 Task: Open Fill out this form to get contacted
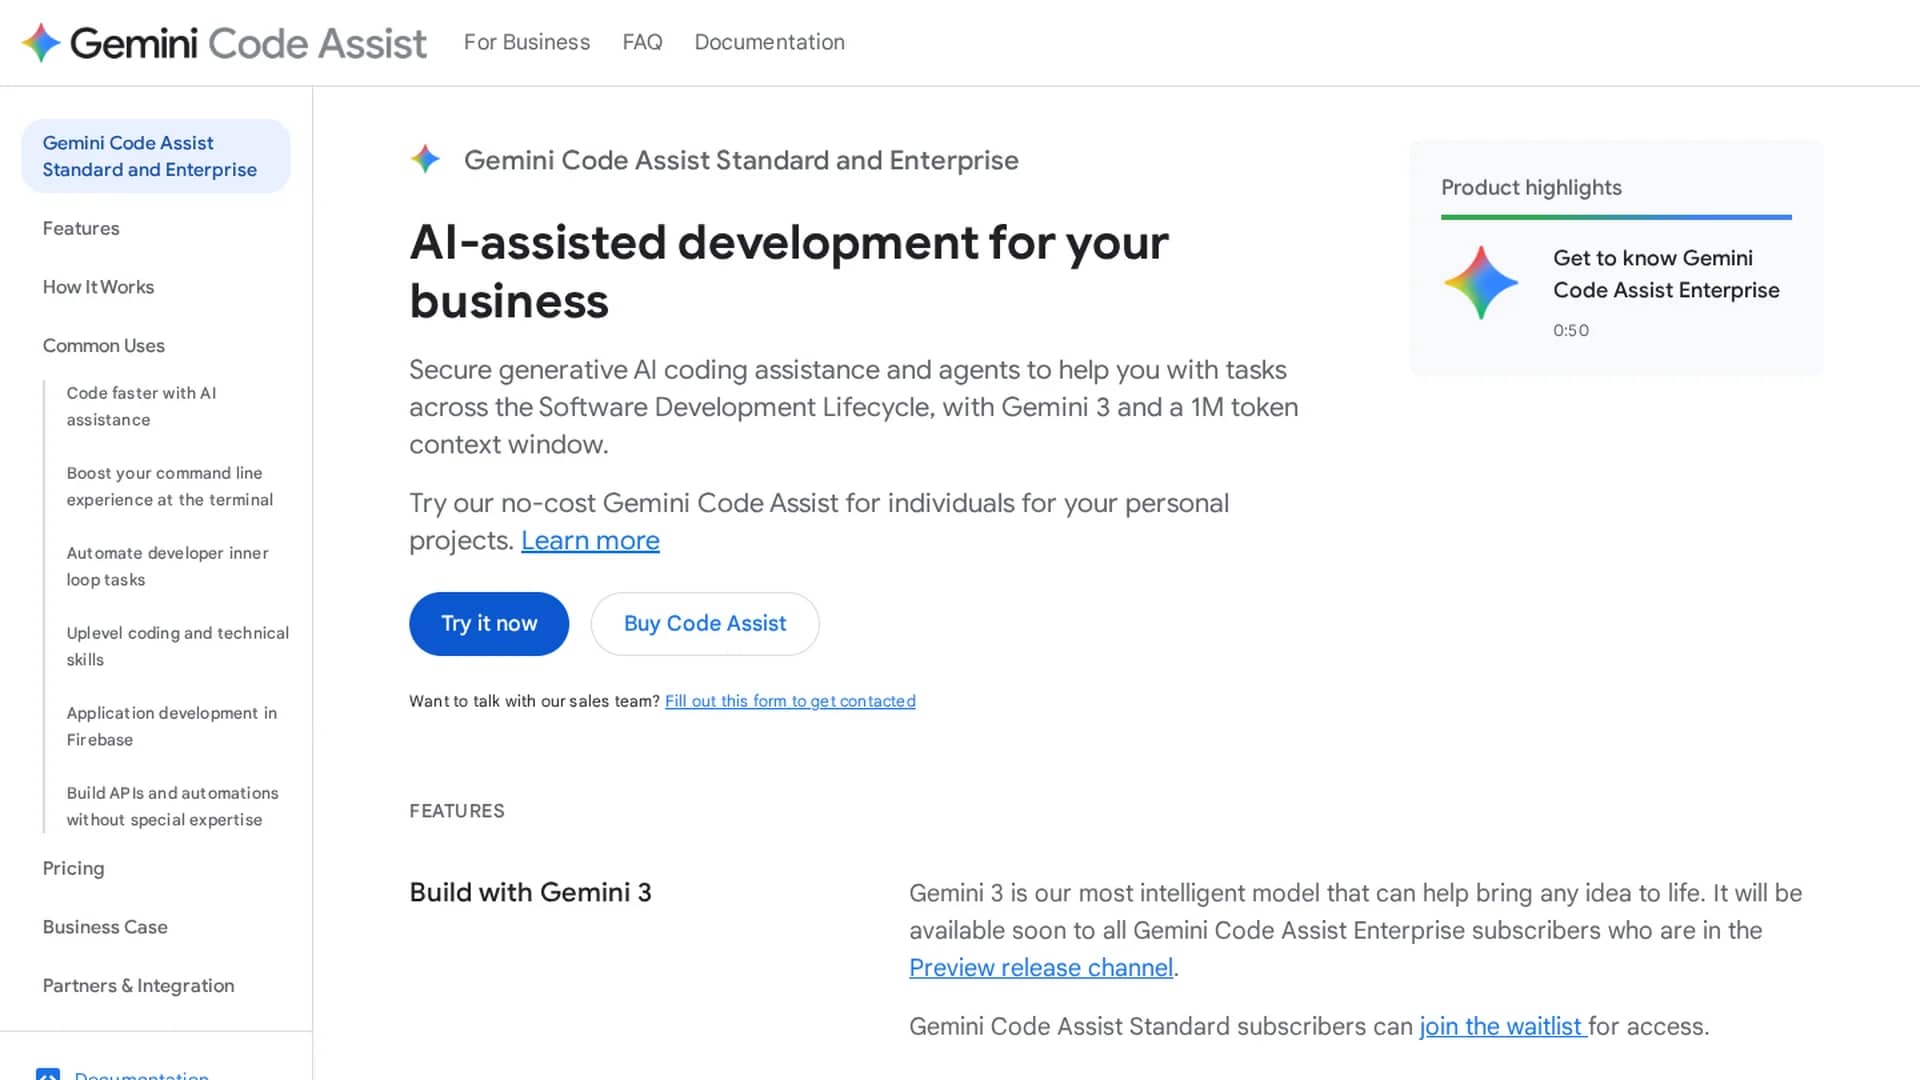click(x=790, y=701)
